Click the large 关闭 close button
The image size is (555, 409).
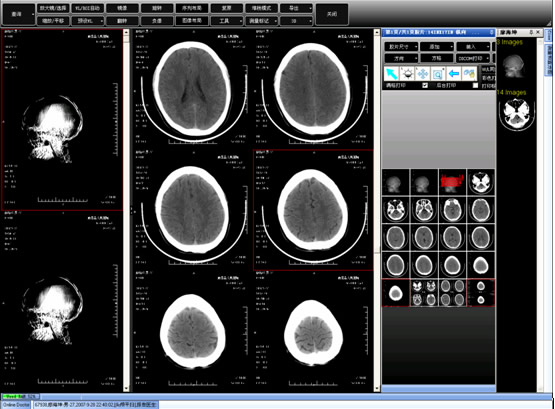[332, 14]
